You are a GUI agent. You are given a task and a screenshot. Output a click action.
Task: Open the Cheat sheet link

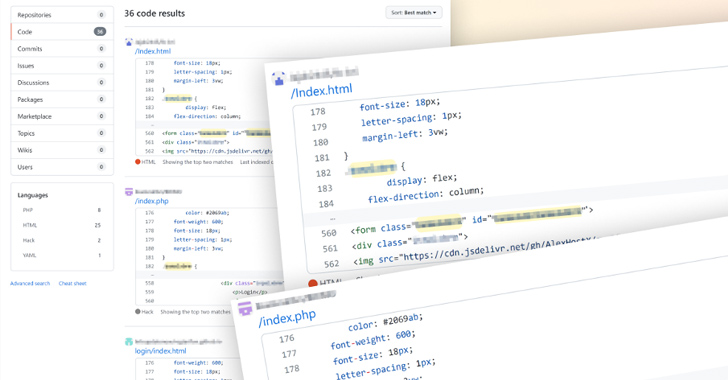click(72, 283)
